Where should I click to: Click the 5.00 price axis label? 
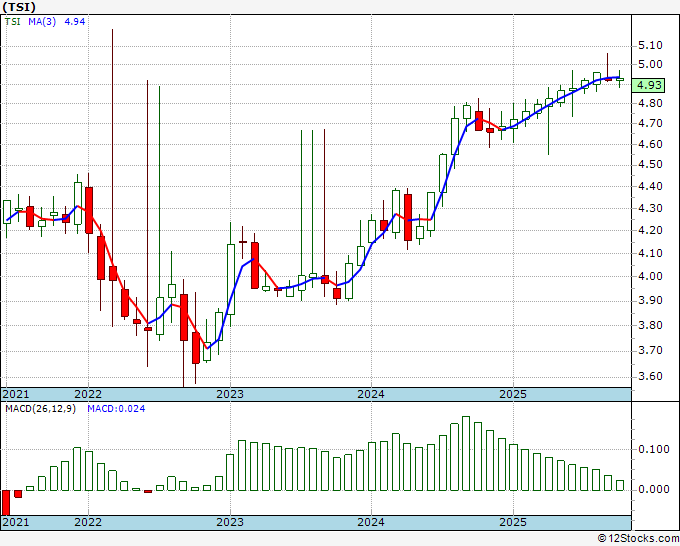click(x=650, y=65)
